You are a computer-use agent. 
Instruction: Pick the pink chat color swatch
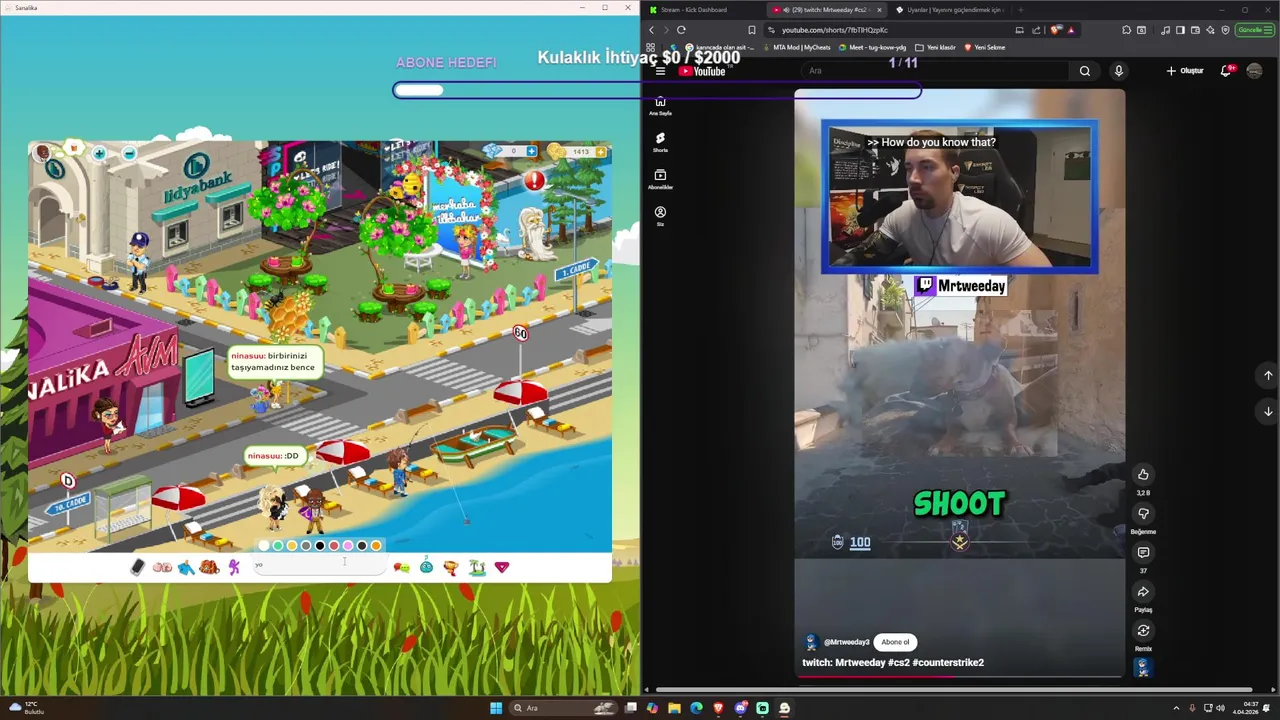(x=348, y=545)
